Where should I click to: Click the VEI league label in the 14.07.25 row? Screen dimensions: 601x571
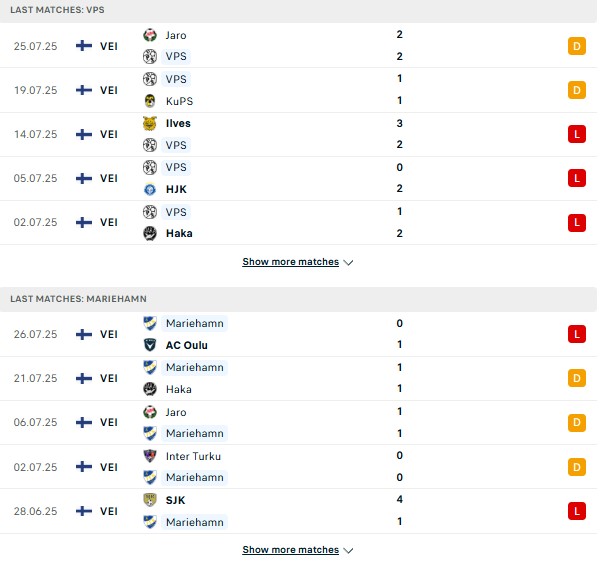tap(109, 135)
